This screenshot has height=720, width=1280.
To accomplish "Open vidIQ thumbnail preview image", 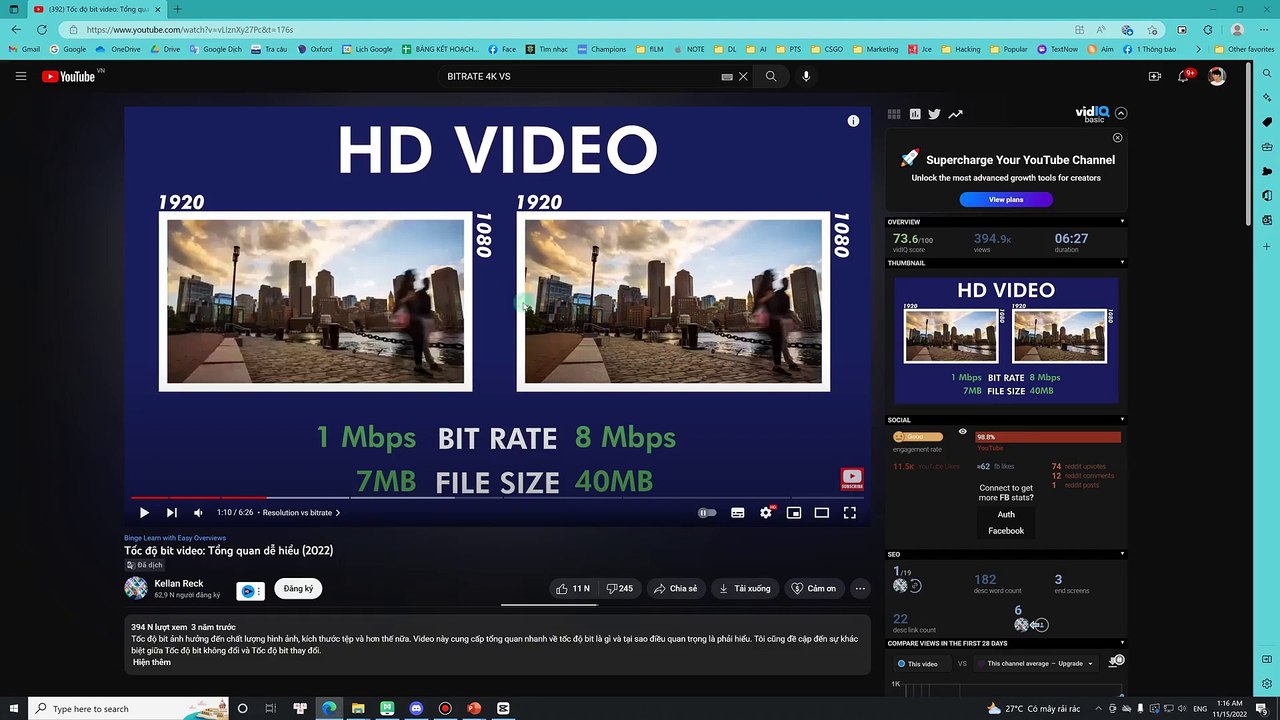I will coord(1006,340).
